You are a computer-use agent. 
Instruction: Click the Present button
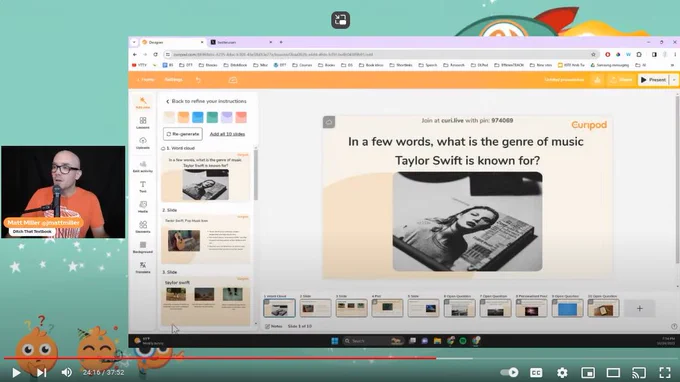pyautogui.click(x=653, y=80)
